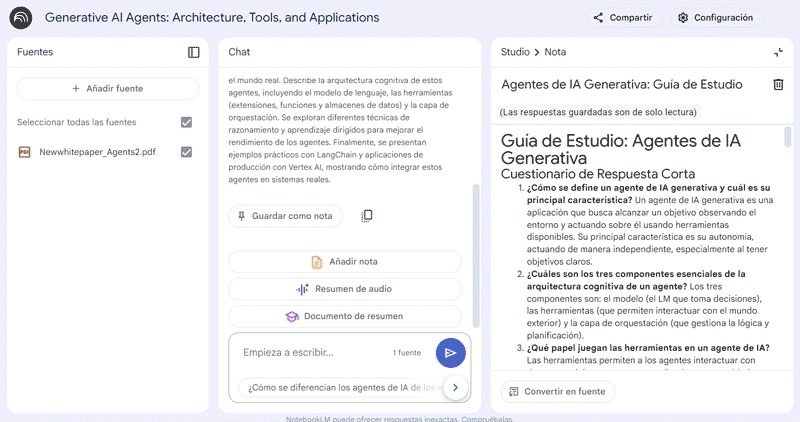The image size is (800, 422).
Task: Click Guardar como nota
Action: pos(285,216)
